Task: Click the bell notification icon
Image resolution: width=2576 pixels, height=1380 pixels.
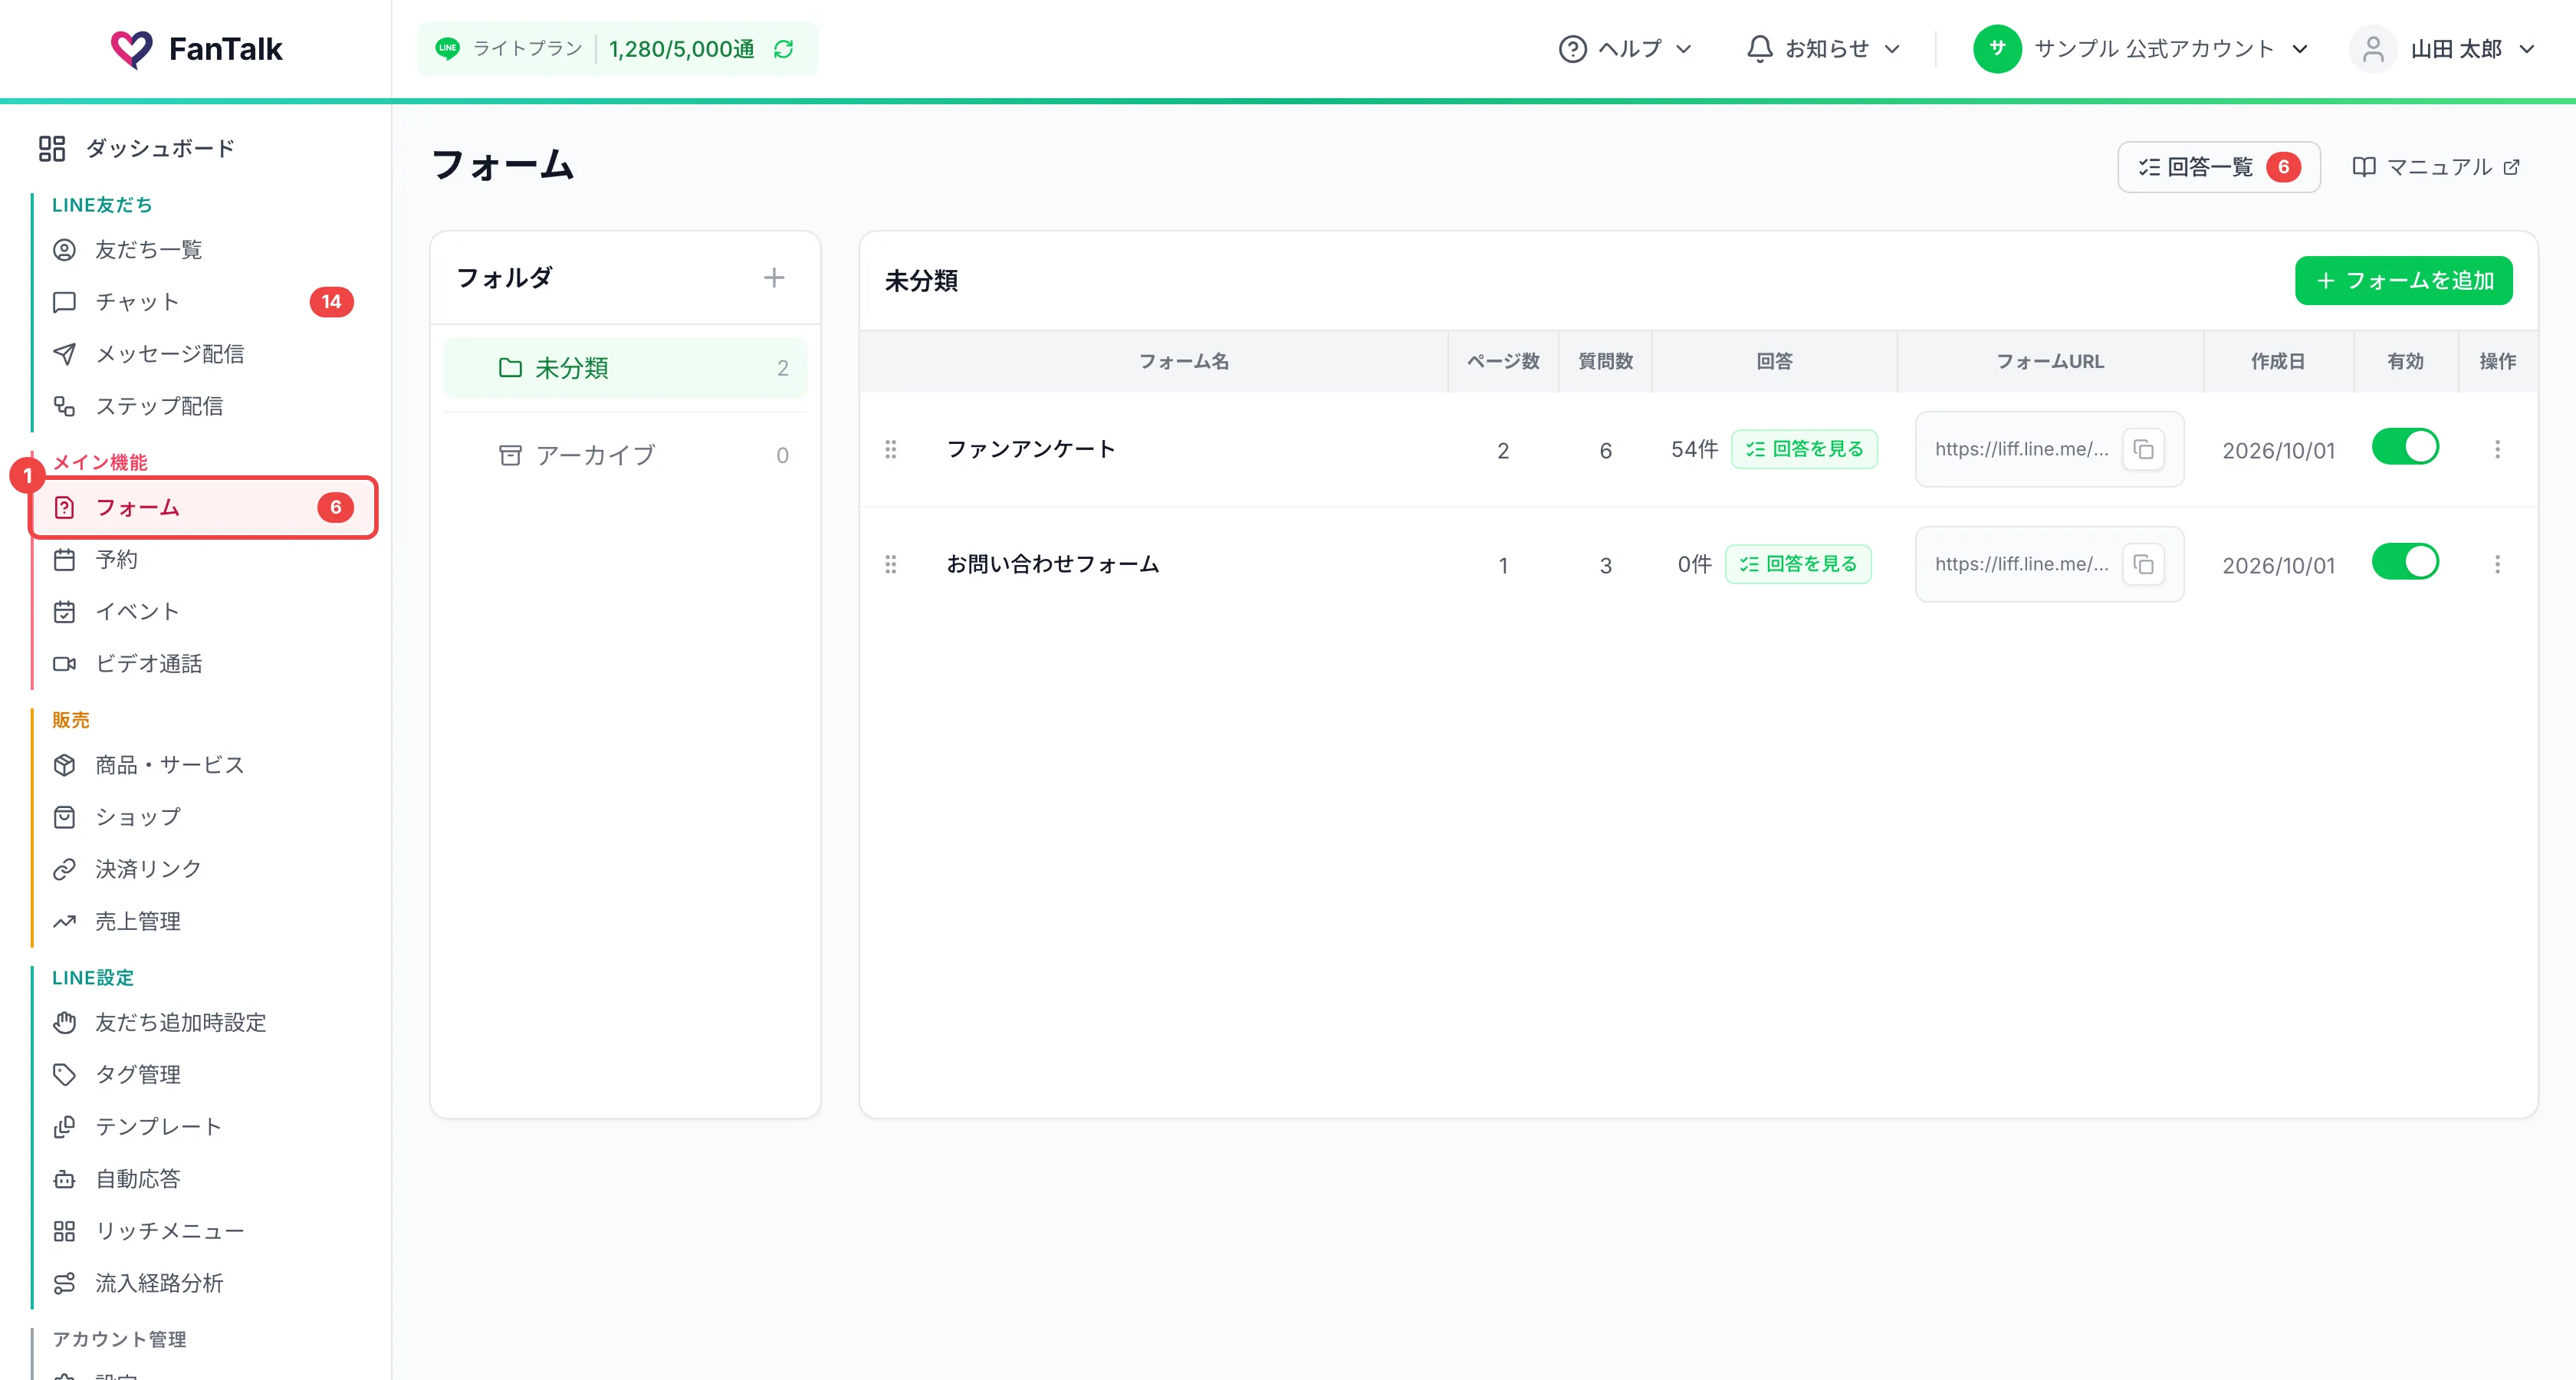Action: point(1759,49)
